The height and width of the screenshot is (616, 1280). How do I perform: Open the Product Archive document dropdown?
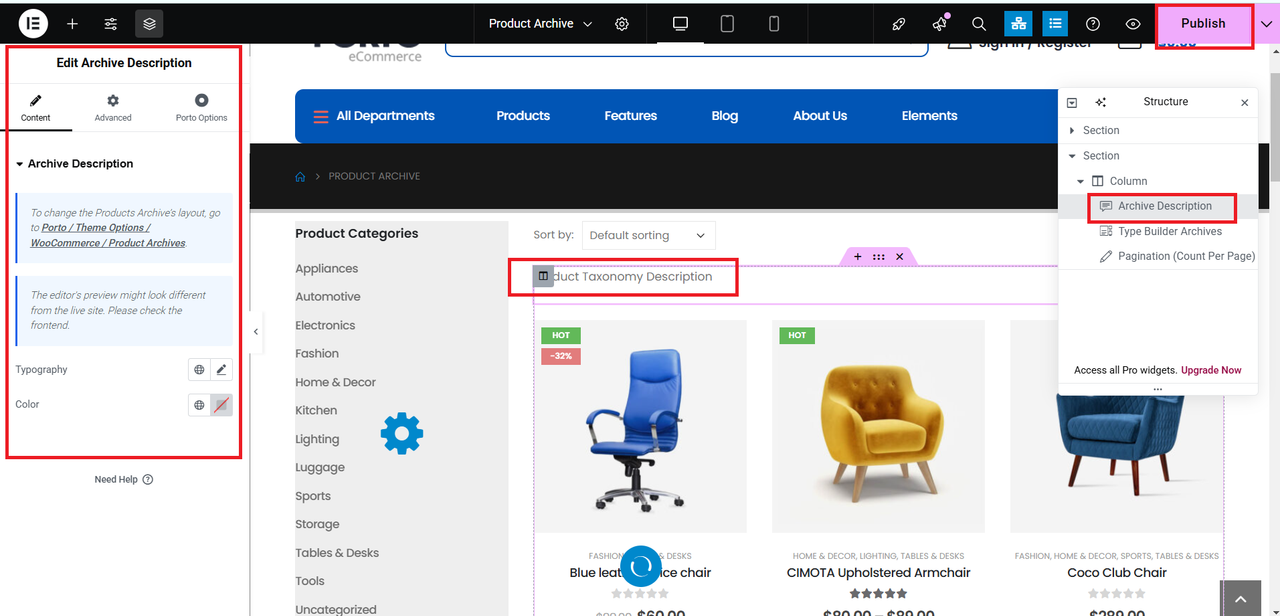(540, 24)
